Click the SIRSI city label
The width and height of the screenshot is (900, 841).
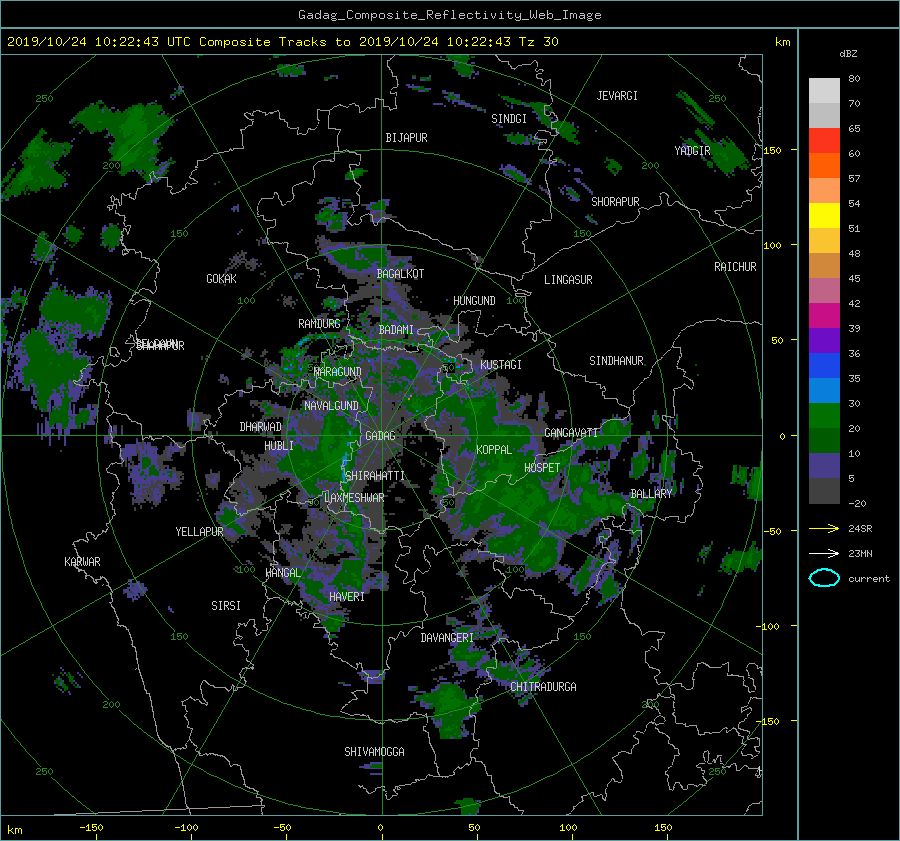[226, 606]
